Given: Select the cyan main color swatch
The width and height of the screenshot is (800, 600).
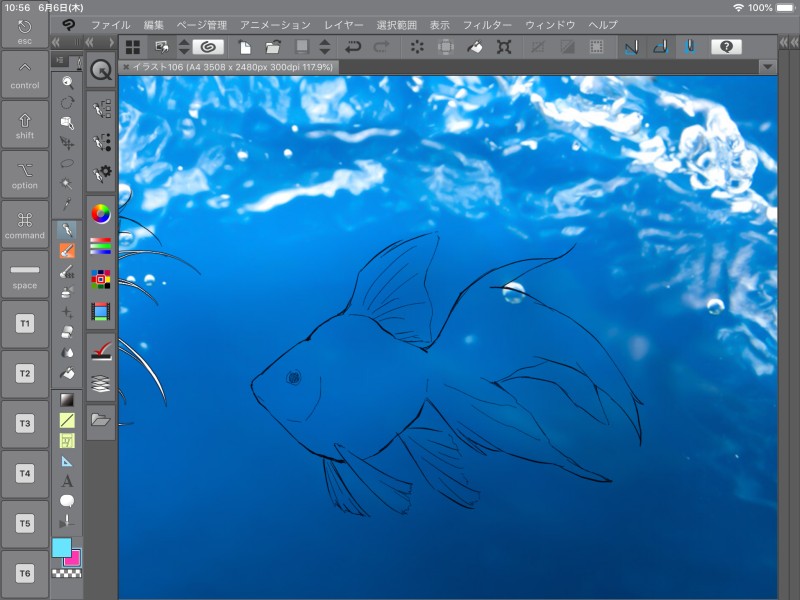Looking at the screenshot, I should pyautogui.click(x=61, y=547).
